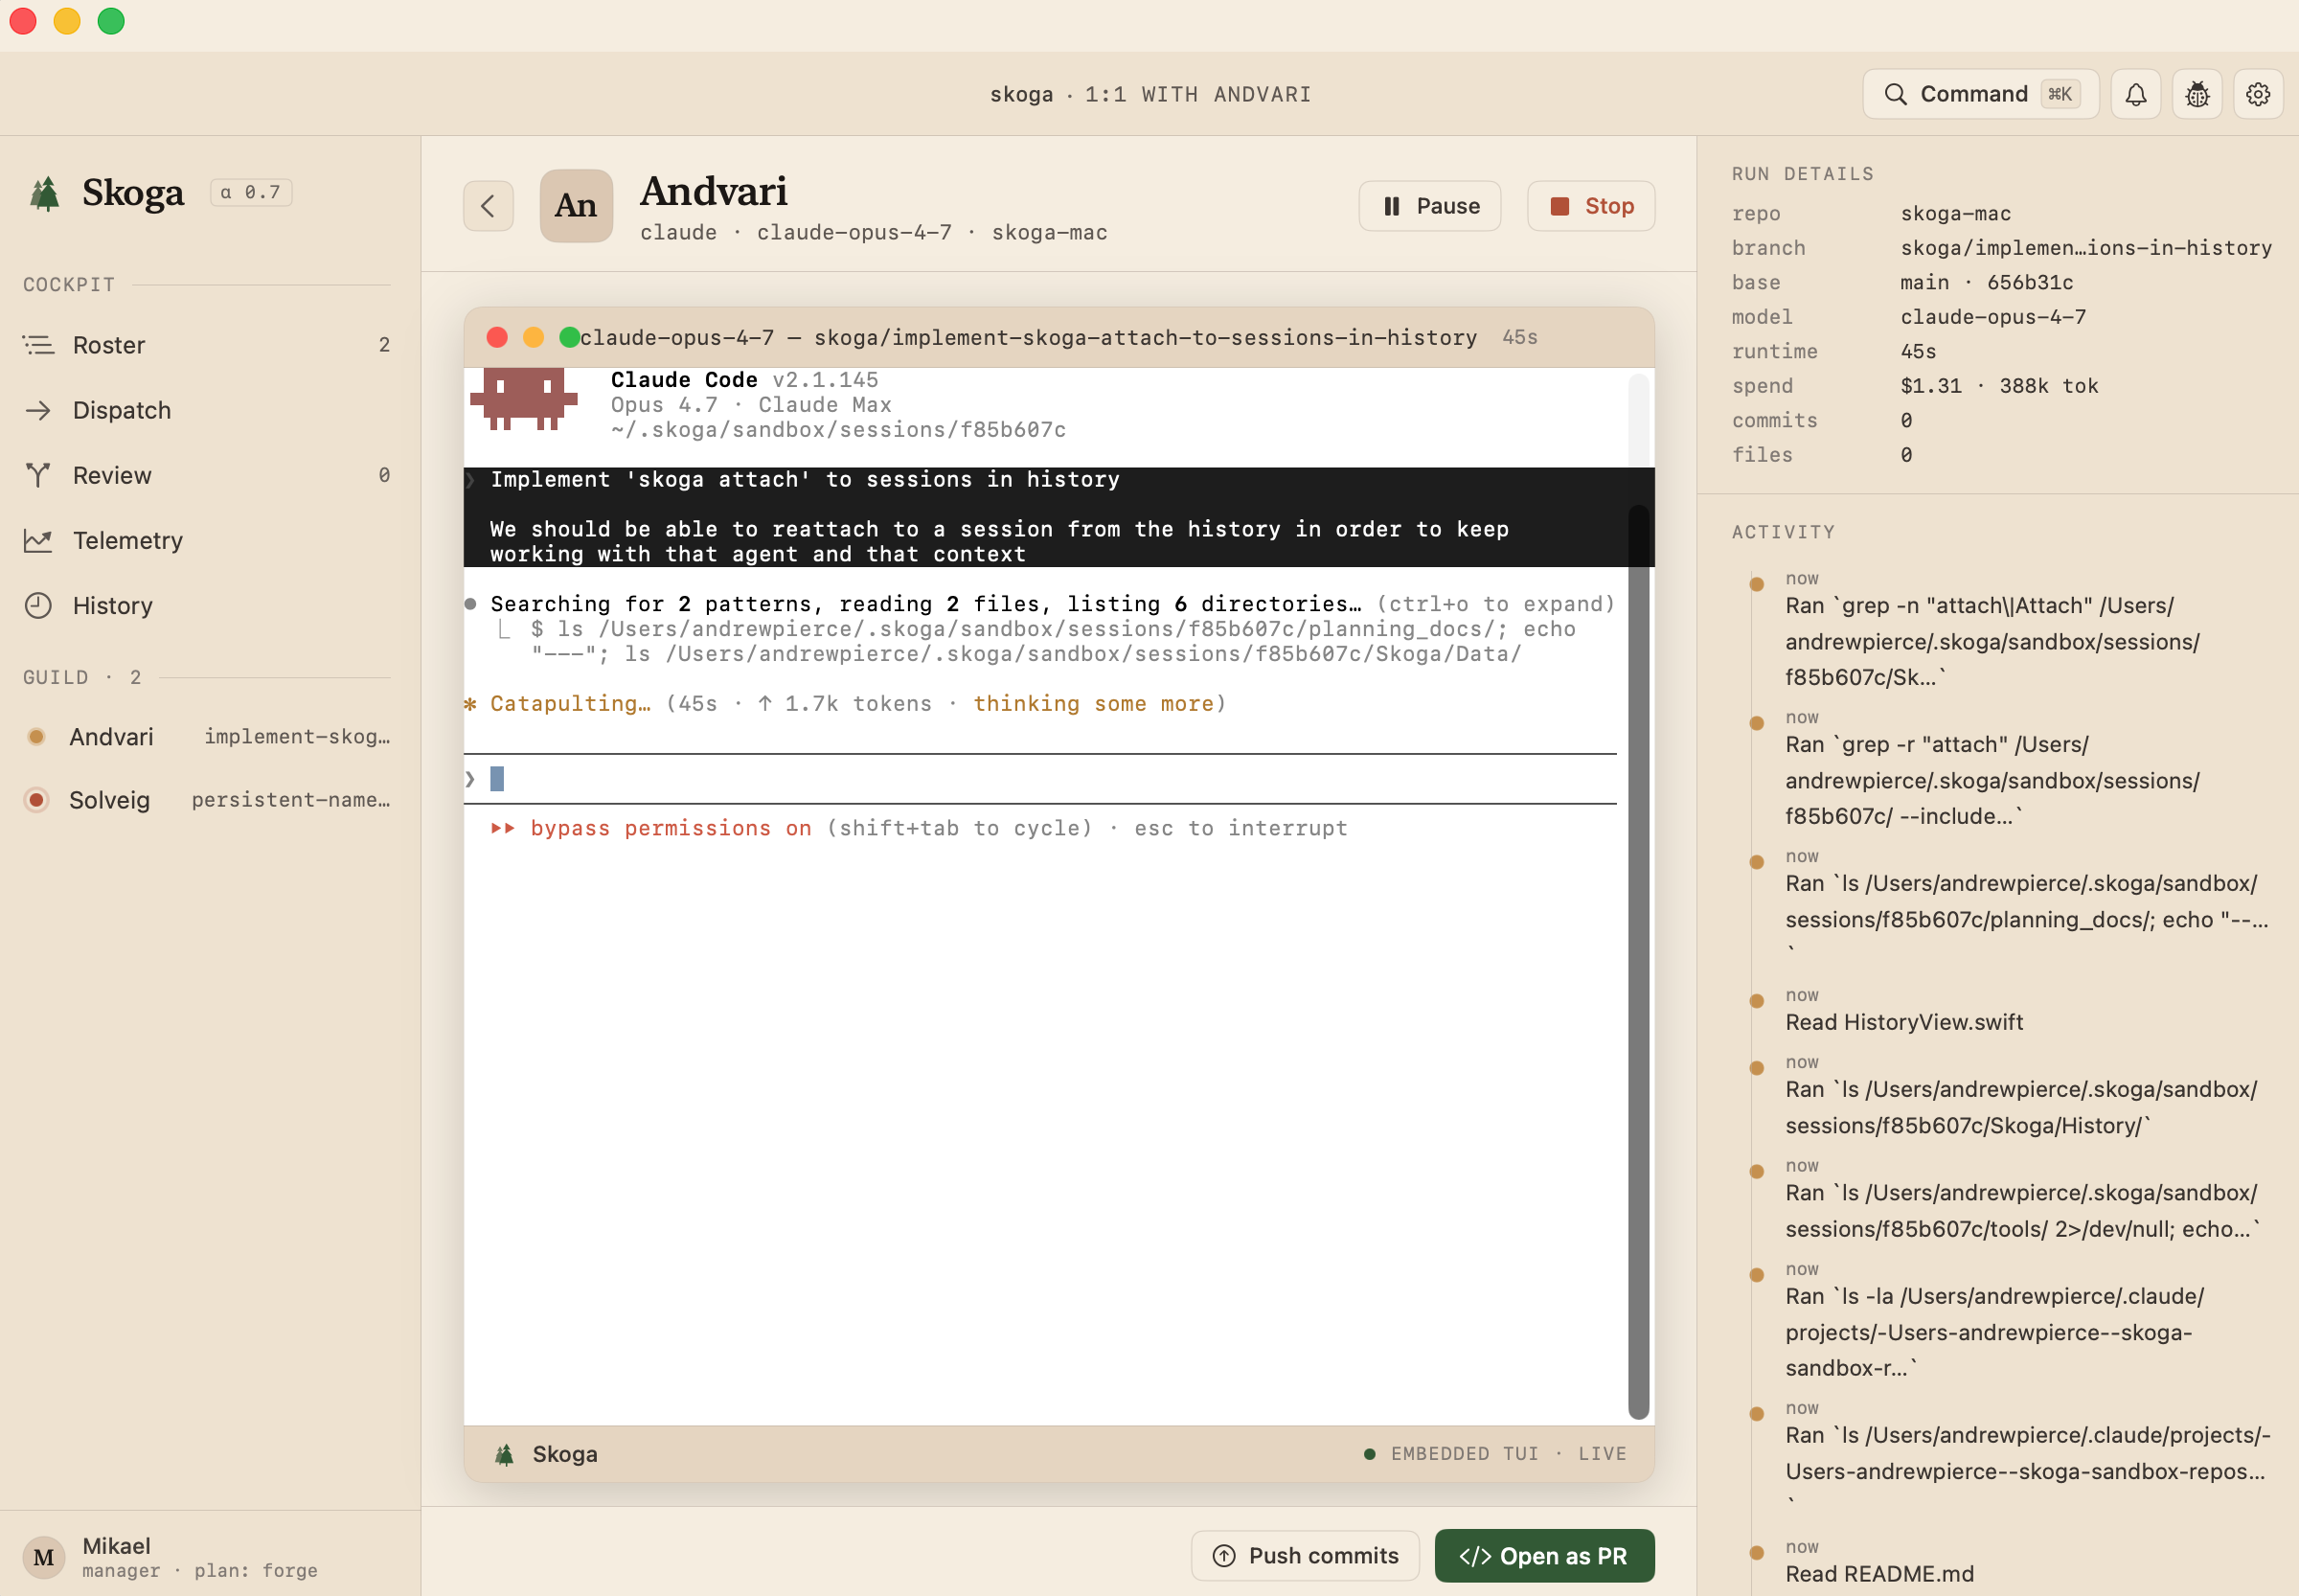The height and width of the screenshot is (1596, 2299).
Task: Open the History view
Action: click(206, 605)
